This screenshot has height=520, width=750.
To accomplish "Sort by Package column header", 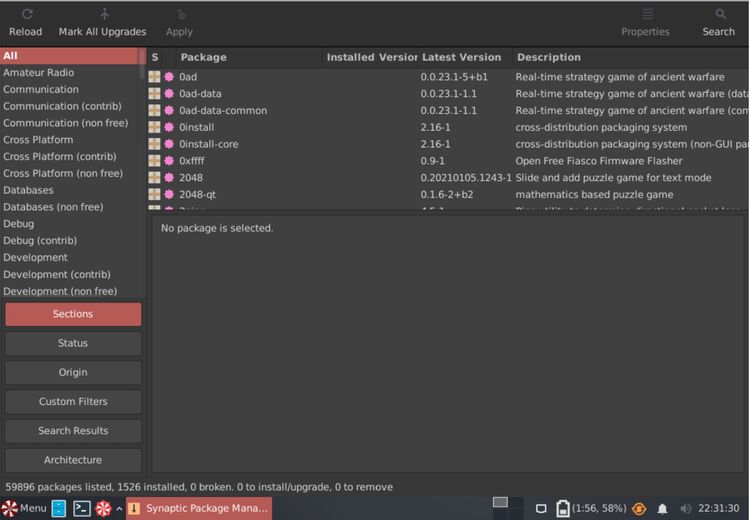I will coord(249,57).
